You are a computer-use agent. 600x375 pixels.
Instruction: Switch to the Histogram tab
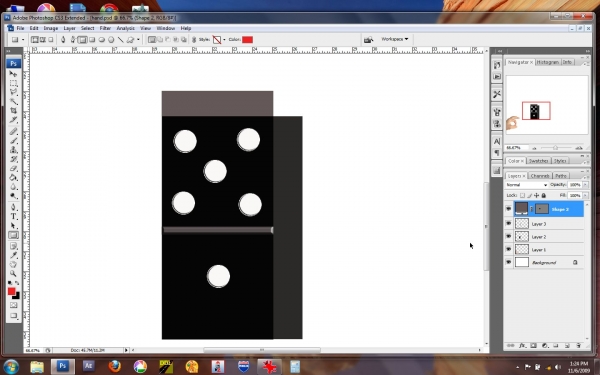(548, 62)
